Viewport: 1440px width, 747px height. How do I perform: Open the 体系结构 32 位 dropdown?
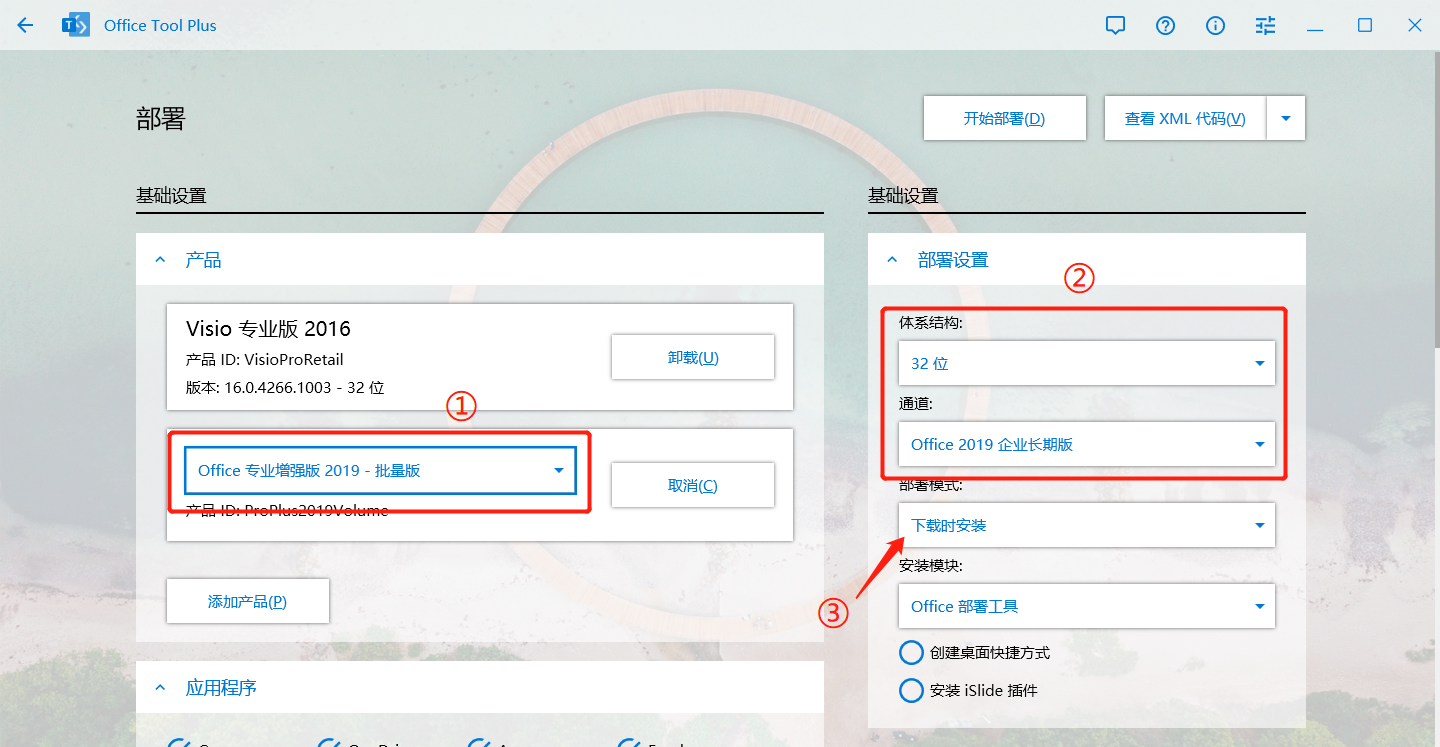pyautogui.click(x=1086, y=363)
